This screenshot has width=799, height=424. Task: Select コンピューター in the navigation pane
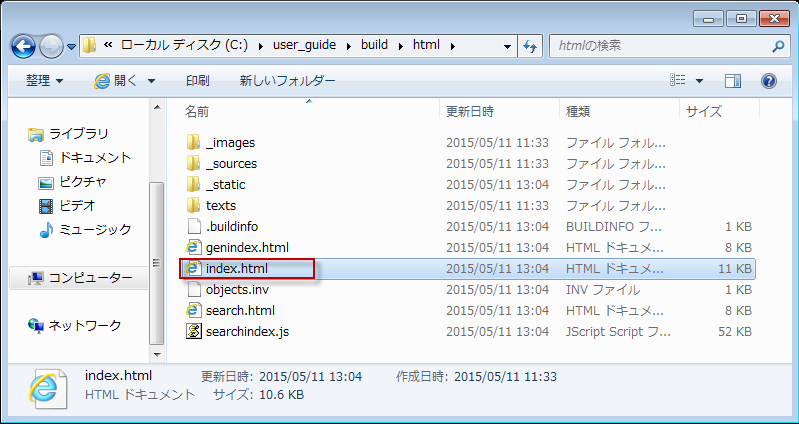pos(91,278)
